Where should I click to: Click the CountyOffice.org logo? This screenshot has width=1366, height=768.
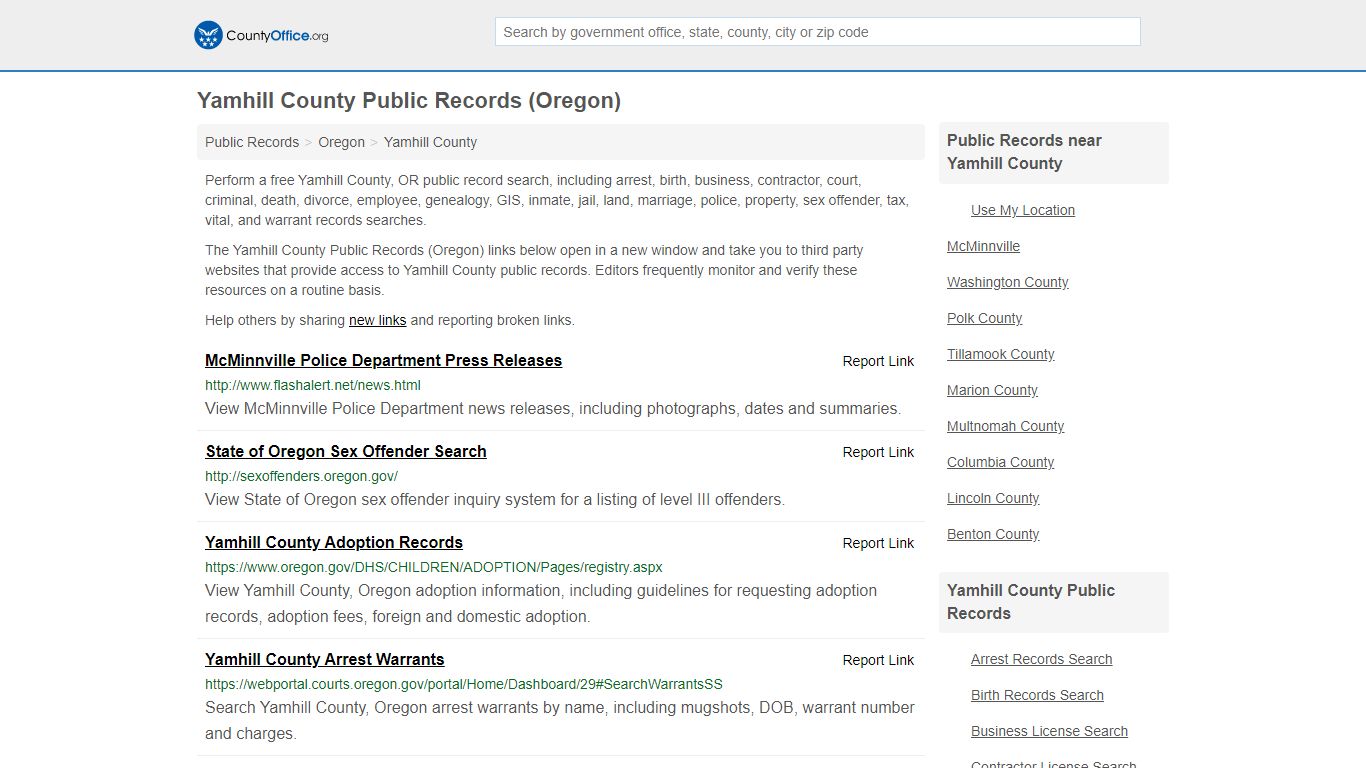pyautogui.click(x=261, y=35)
